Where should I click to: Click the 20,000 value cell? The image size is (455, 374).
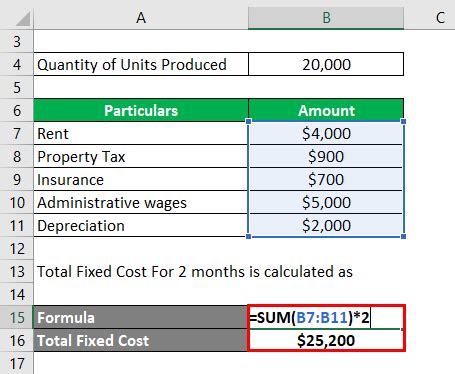326,64
